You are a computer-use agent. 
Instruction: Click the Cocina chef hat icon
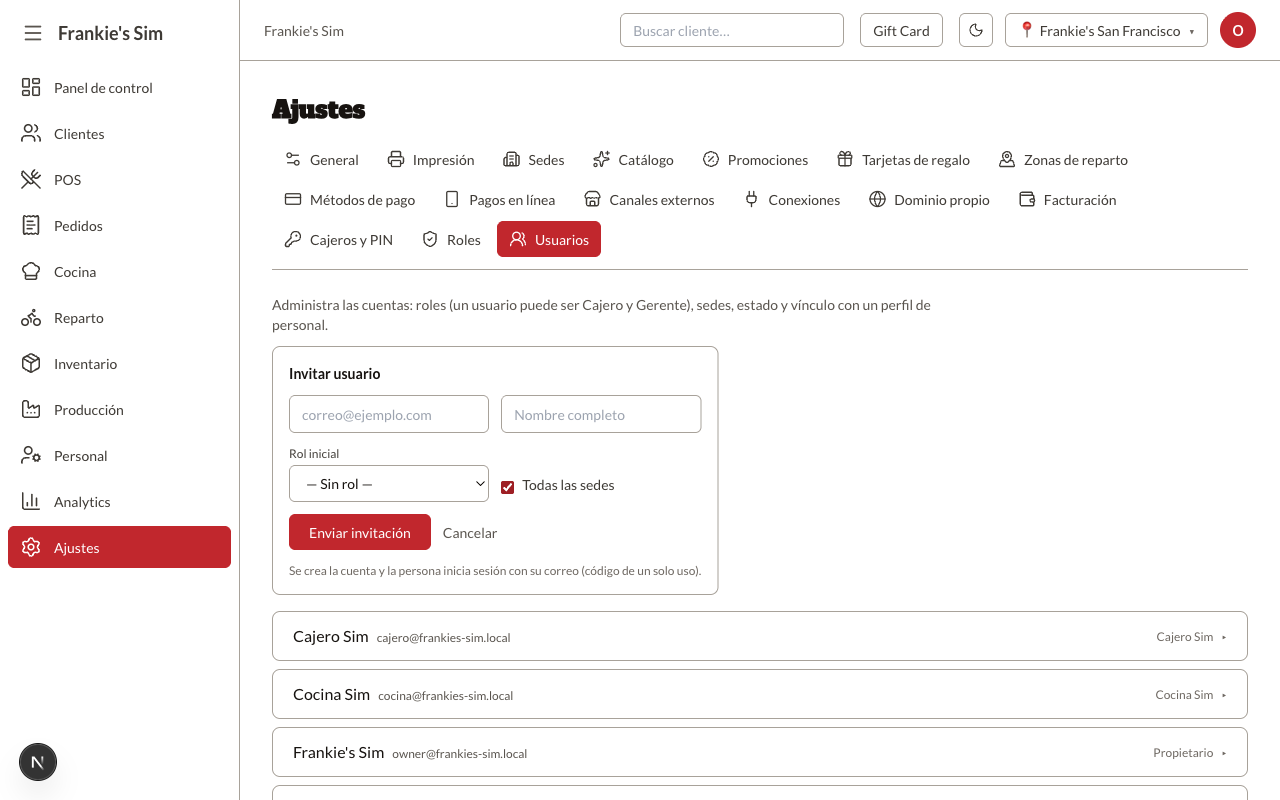pos(31,271)
